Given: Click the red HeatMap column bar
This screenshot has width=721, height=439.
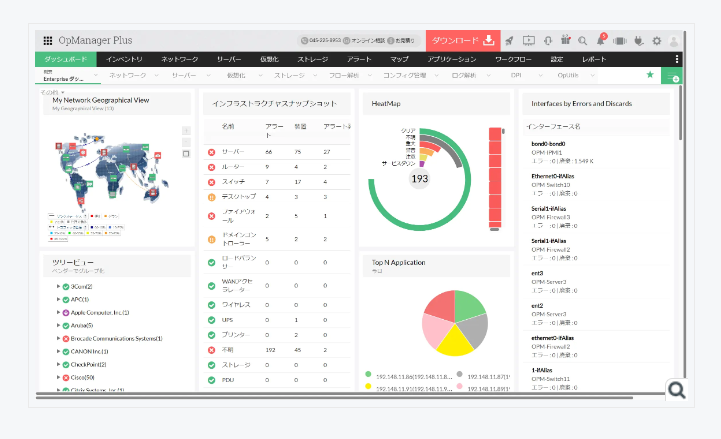Looking at the screenshot, I should click(495, 177).
